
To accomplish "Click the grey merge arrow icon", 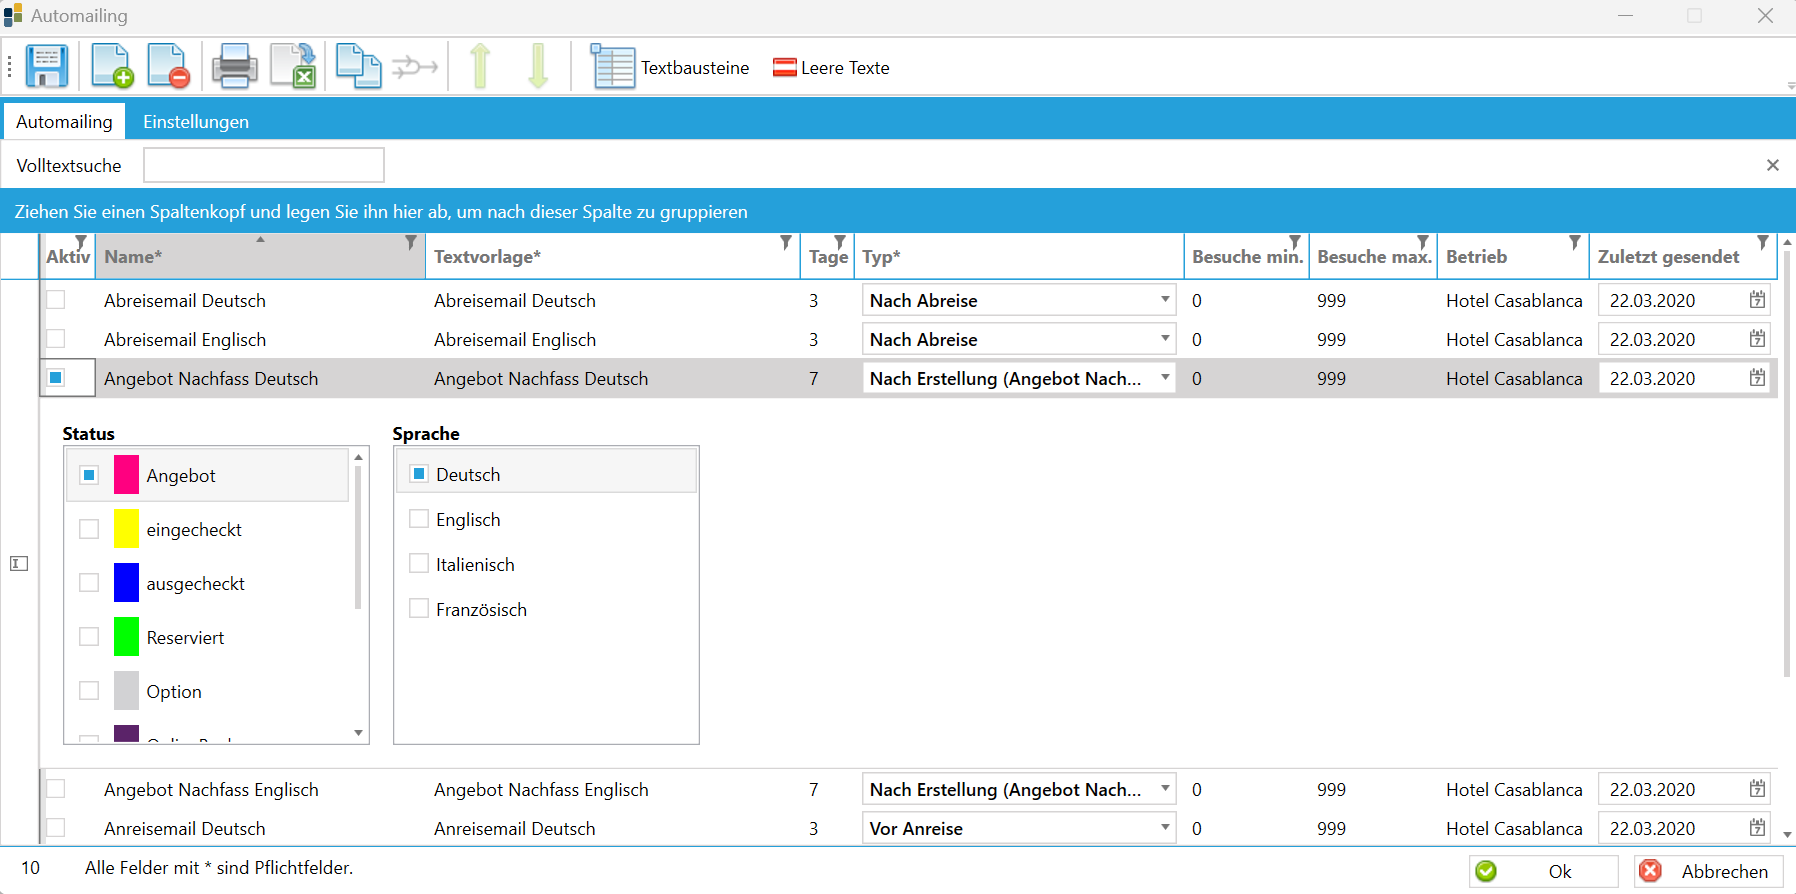I will click(x=415, y=68).
